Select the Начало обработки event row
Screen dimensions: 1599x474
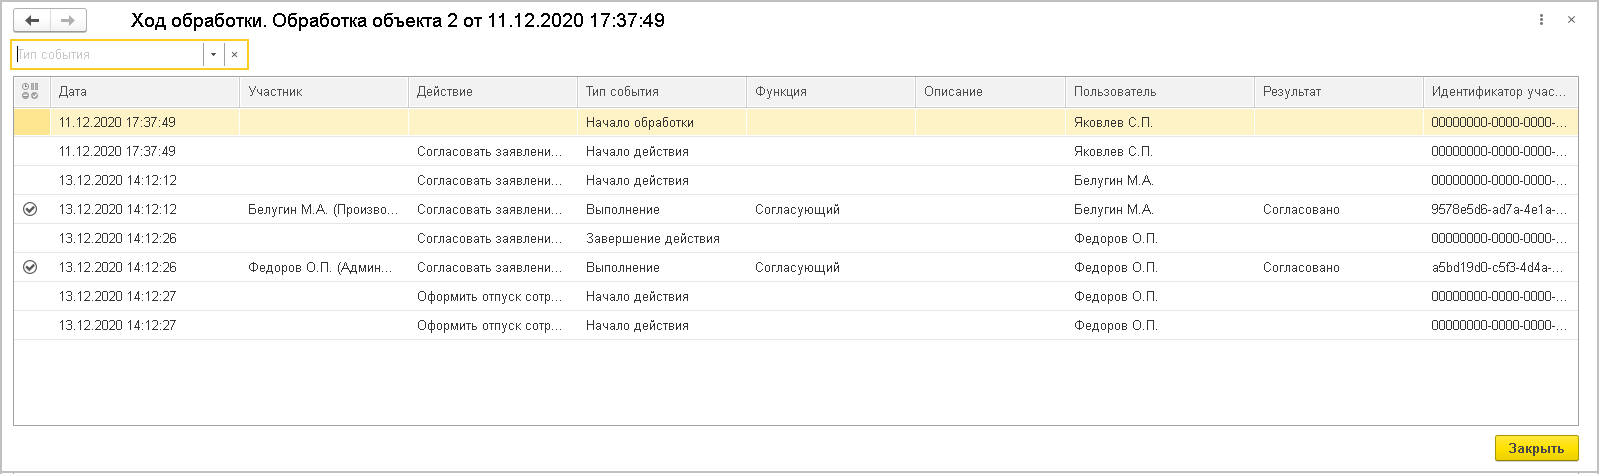(x=640, y=122)
